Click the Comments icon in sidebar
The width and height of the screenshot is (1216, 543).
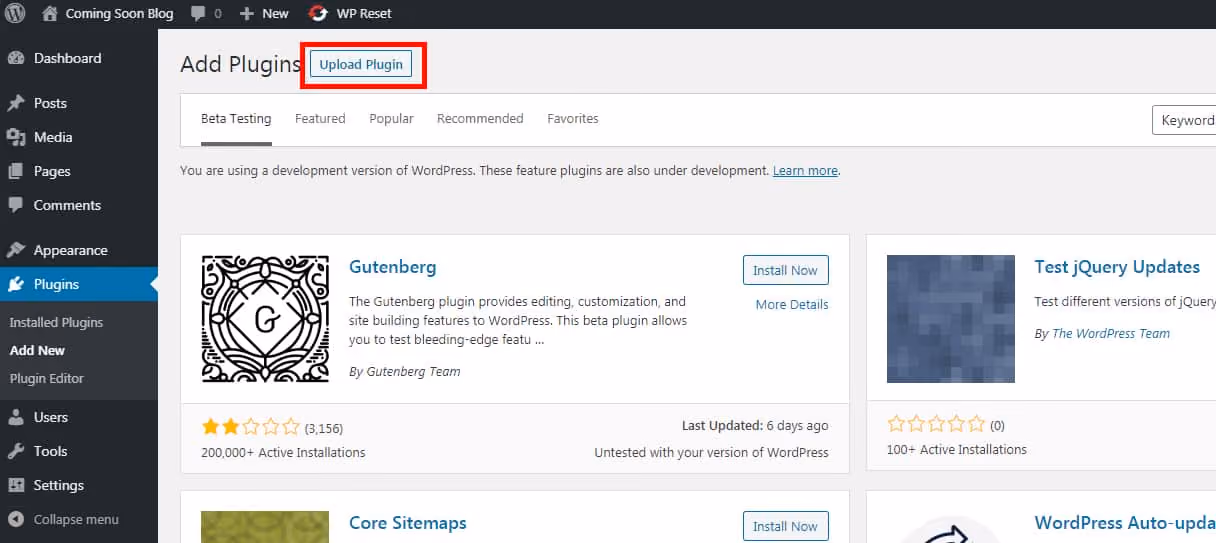tap(16, 205)
